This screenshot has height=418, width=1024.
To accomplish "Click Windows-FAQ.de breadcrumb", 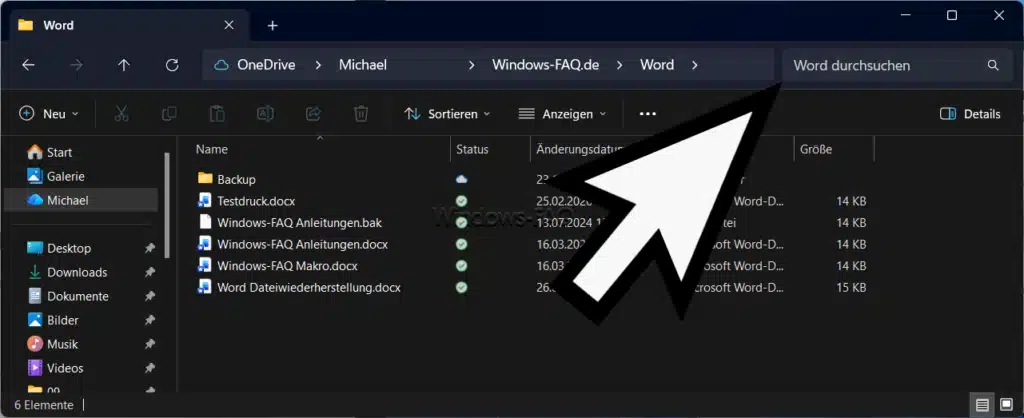I will (x=545, y=65).
